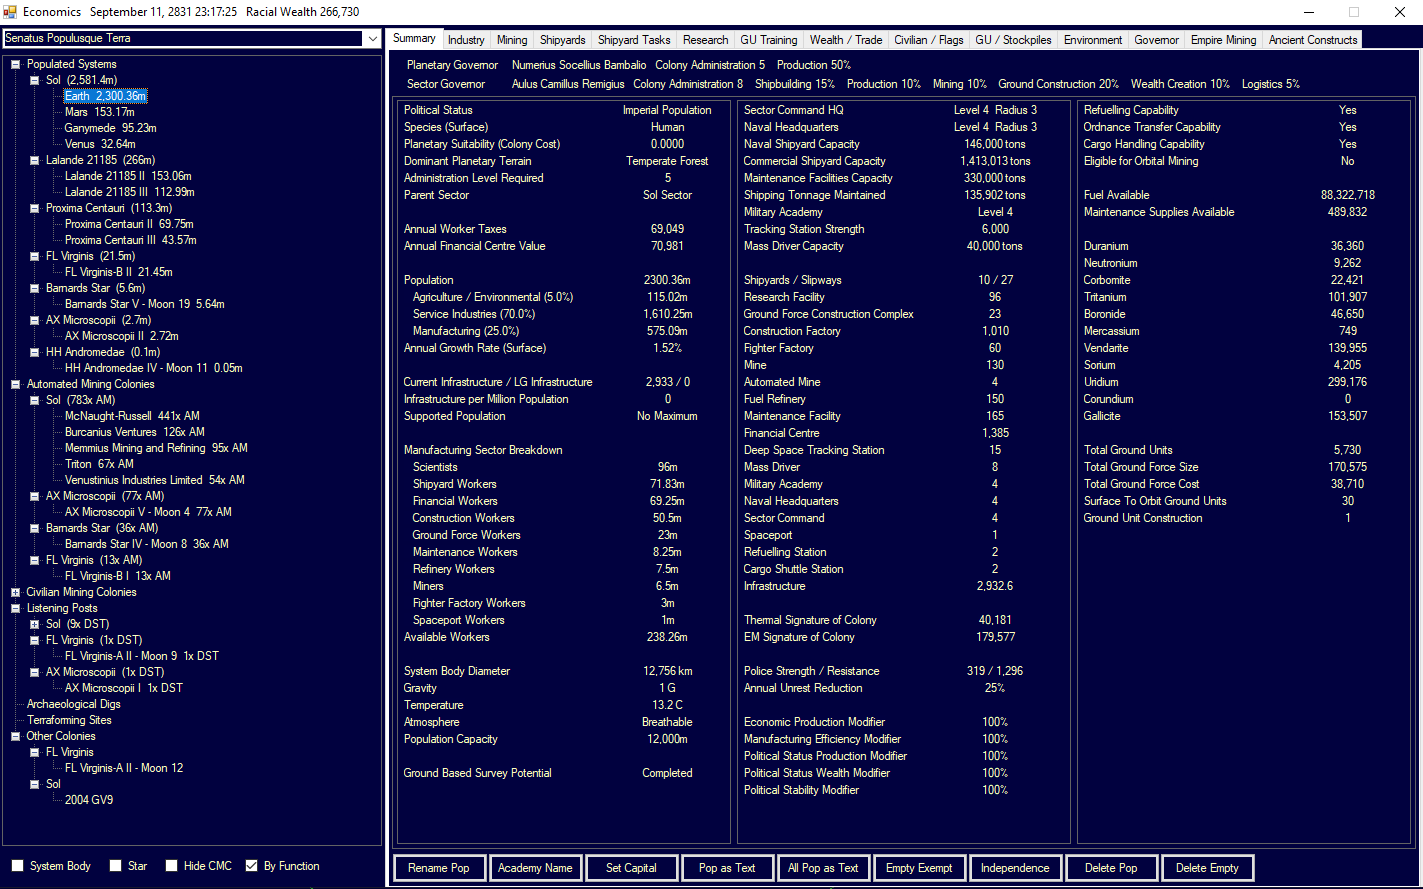Image resolution: width=1423 pixels, height=889 pixels.
Task: Click the Fuel Available value 88,322,718
Action: (x=1347, y=195)
